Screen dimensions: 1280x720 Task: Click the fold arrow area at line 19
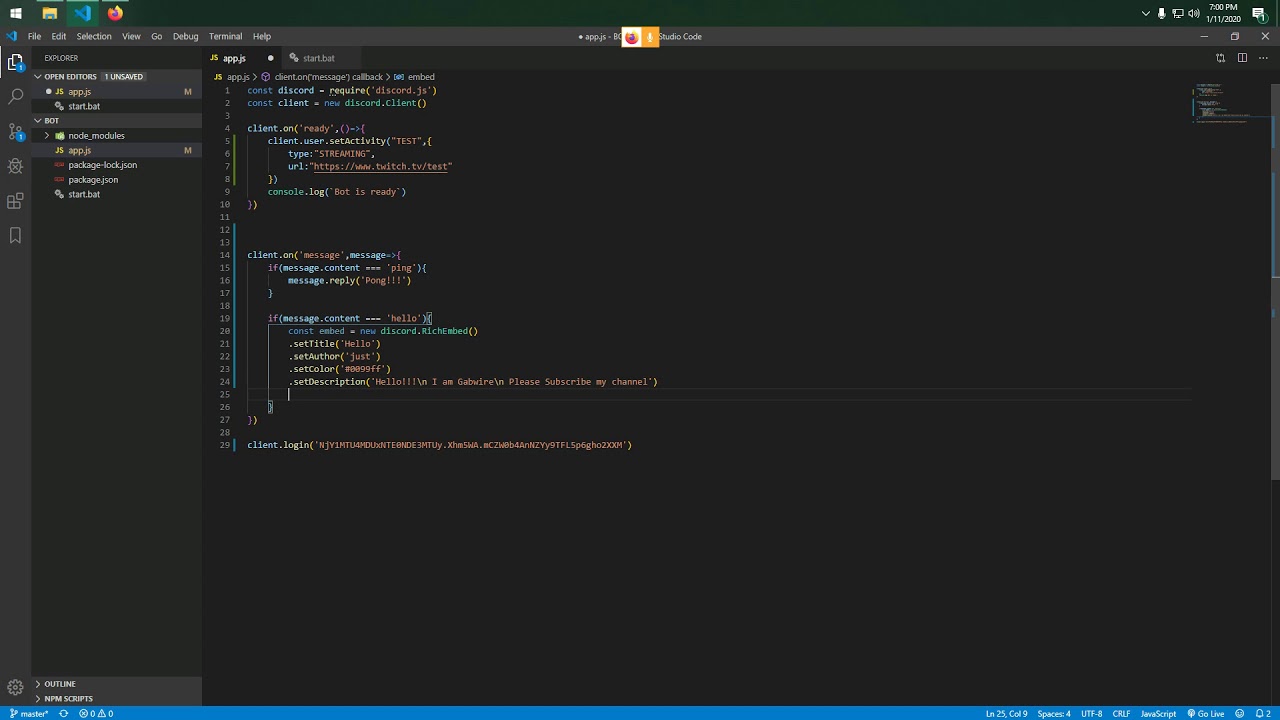240,318
